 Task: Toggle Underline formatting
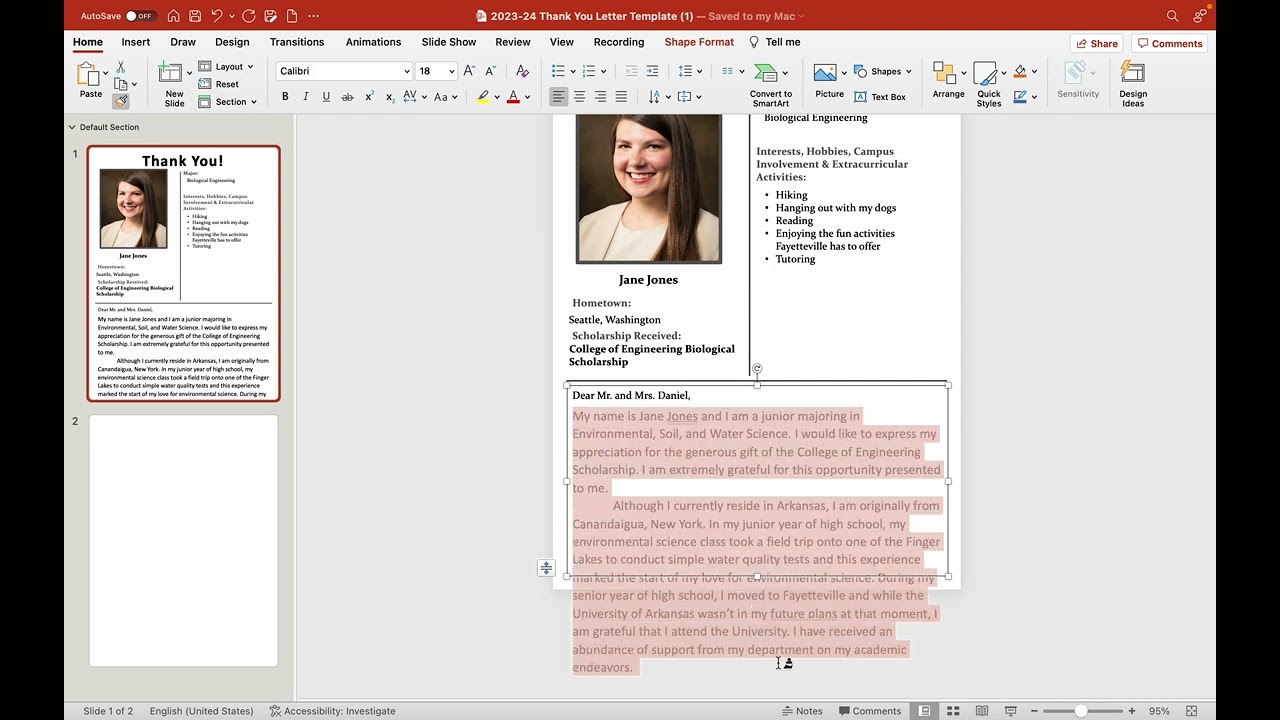(x=326, y=97)
